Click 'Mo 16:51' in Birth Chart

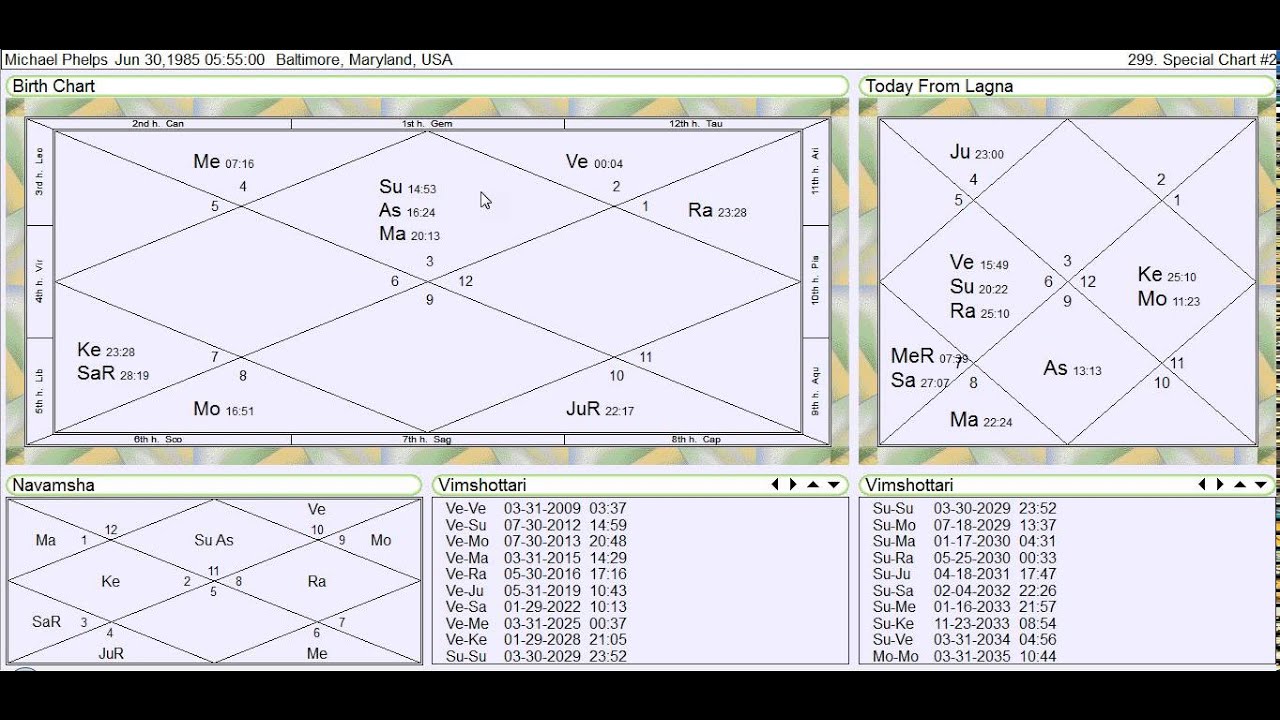pos(223,409)
